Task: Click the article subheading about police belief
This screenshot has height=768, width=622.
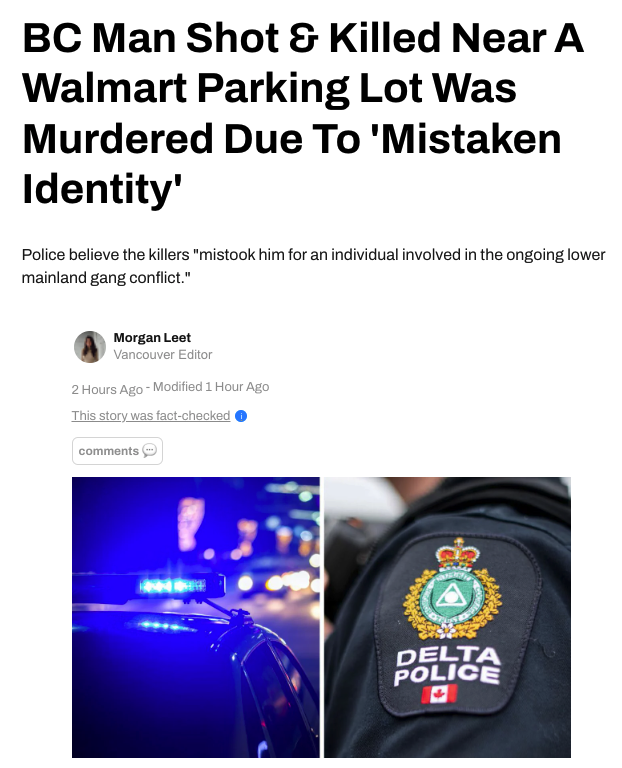Action: (x=313, y=266)
